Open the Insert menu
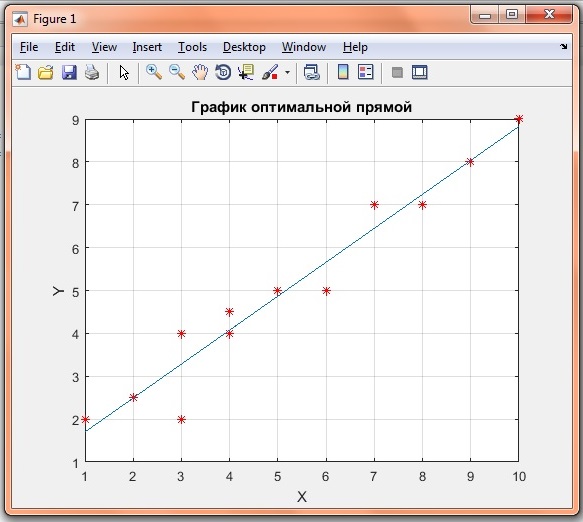 (147, 47)
